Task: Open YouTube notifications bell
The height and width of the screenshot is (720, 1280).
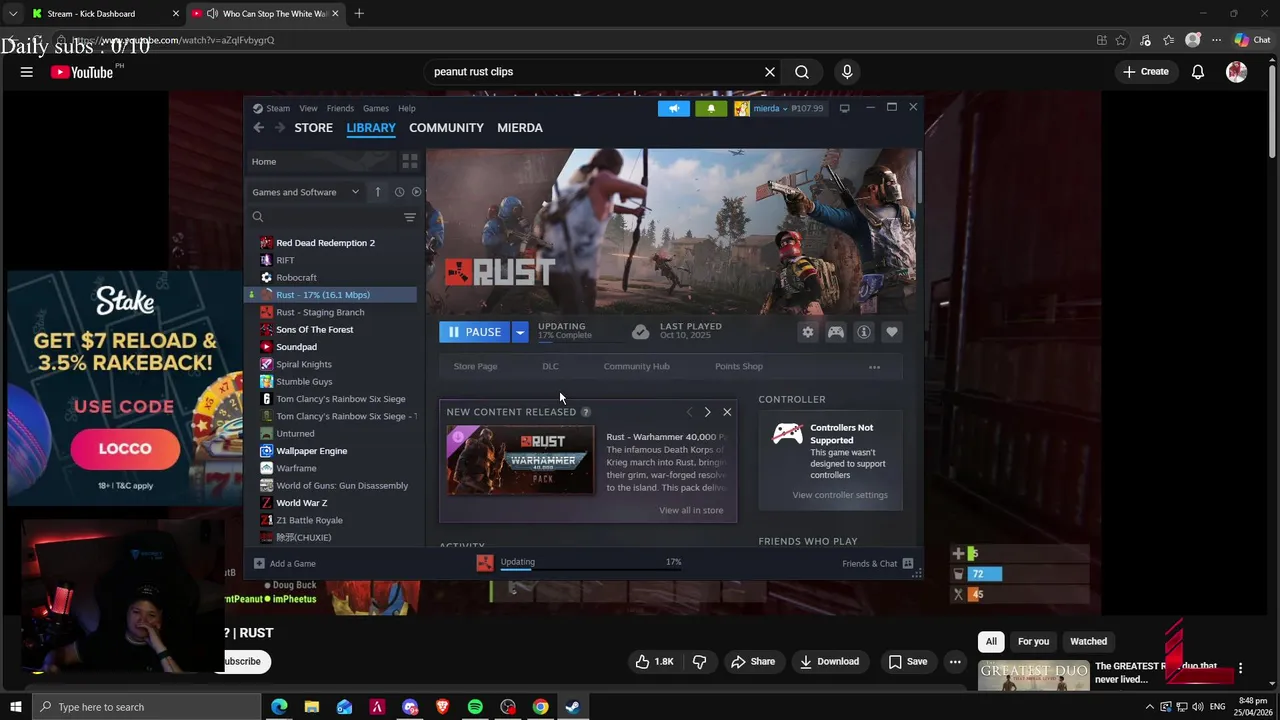Action: [x=1198, y=72]
